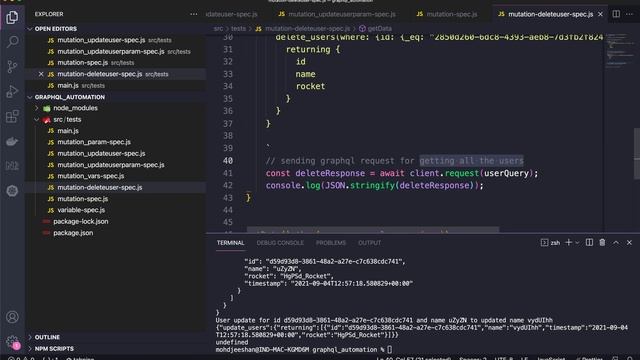Click the word rocket on line 34
Viewport: 640px width, 360px height.
tap(310, 86)
